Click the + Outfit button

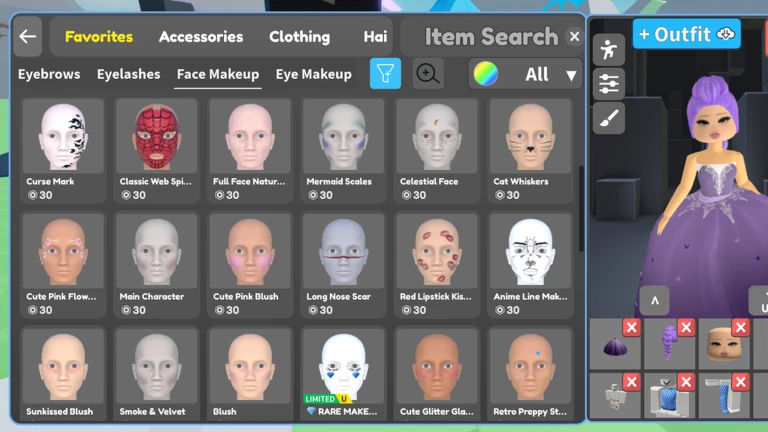(x=686, y=34)
